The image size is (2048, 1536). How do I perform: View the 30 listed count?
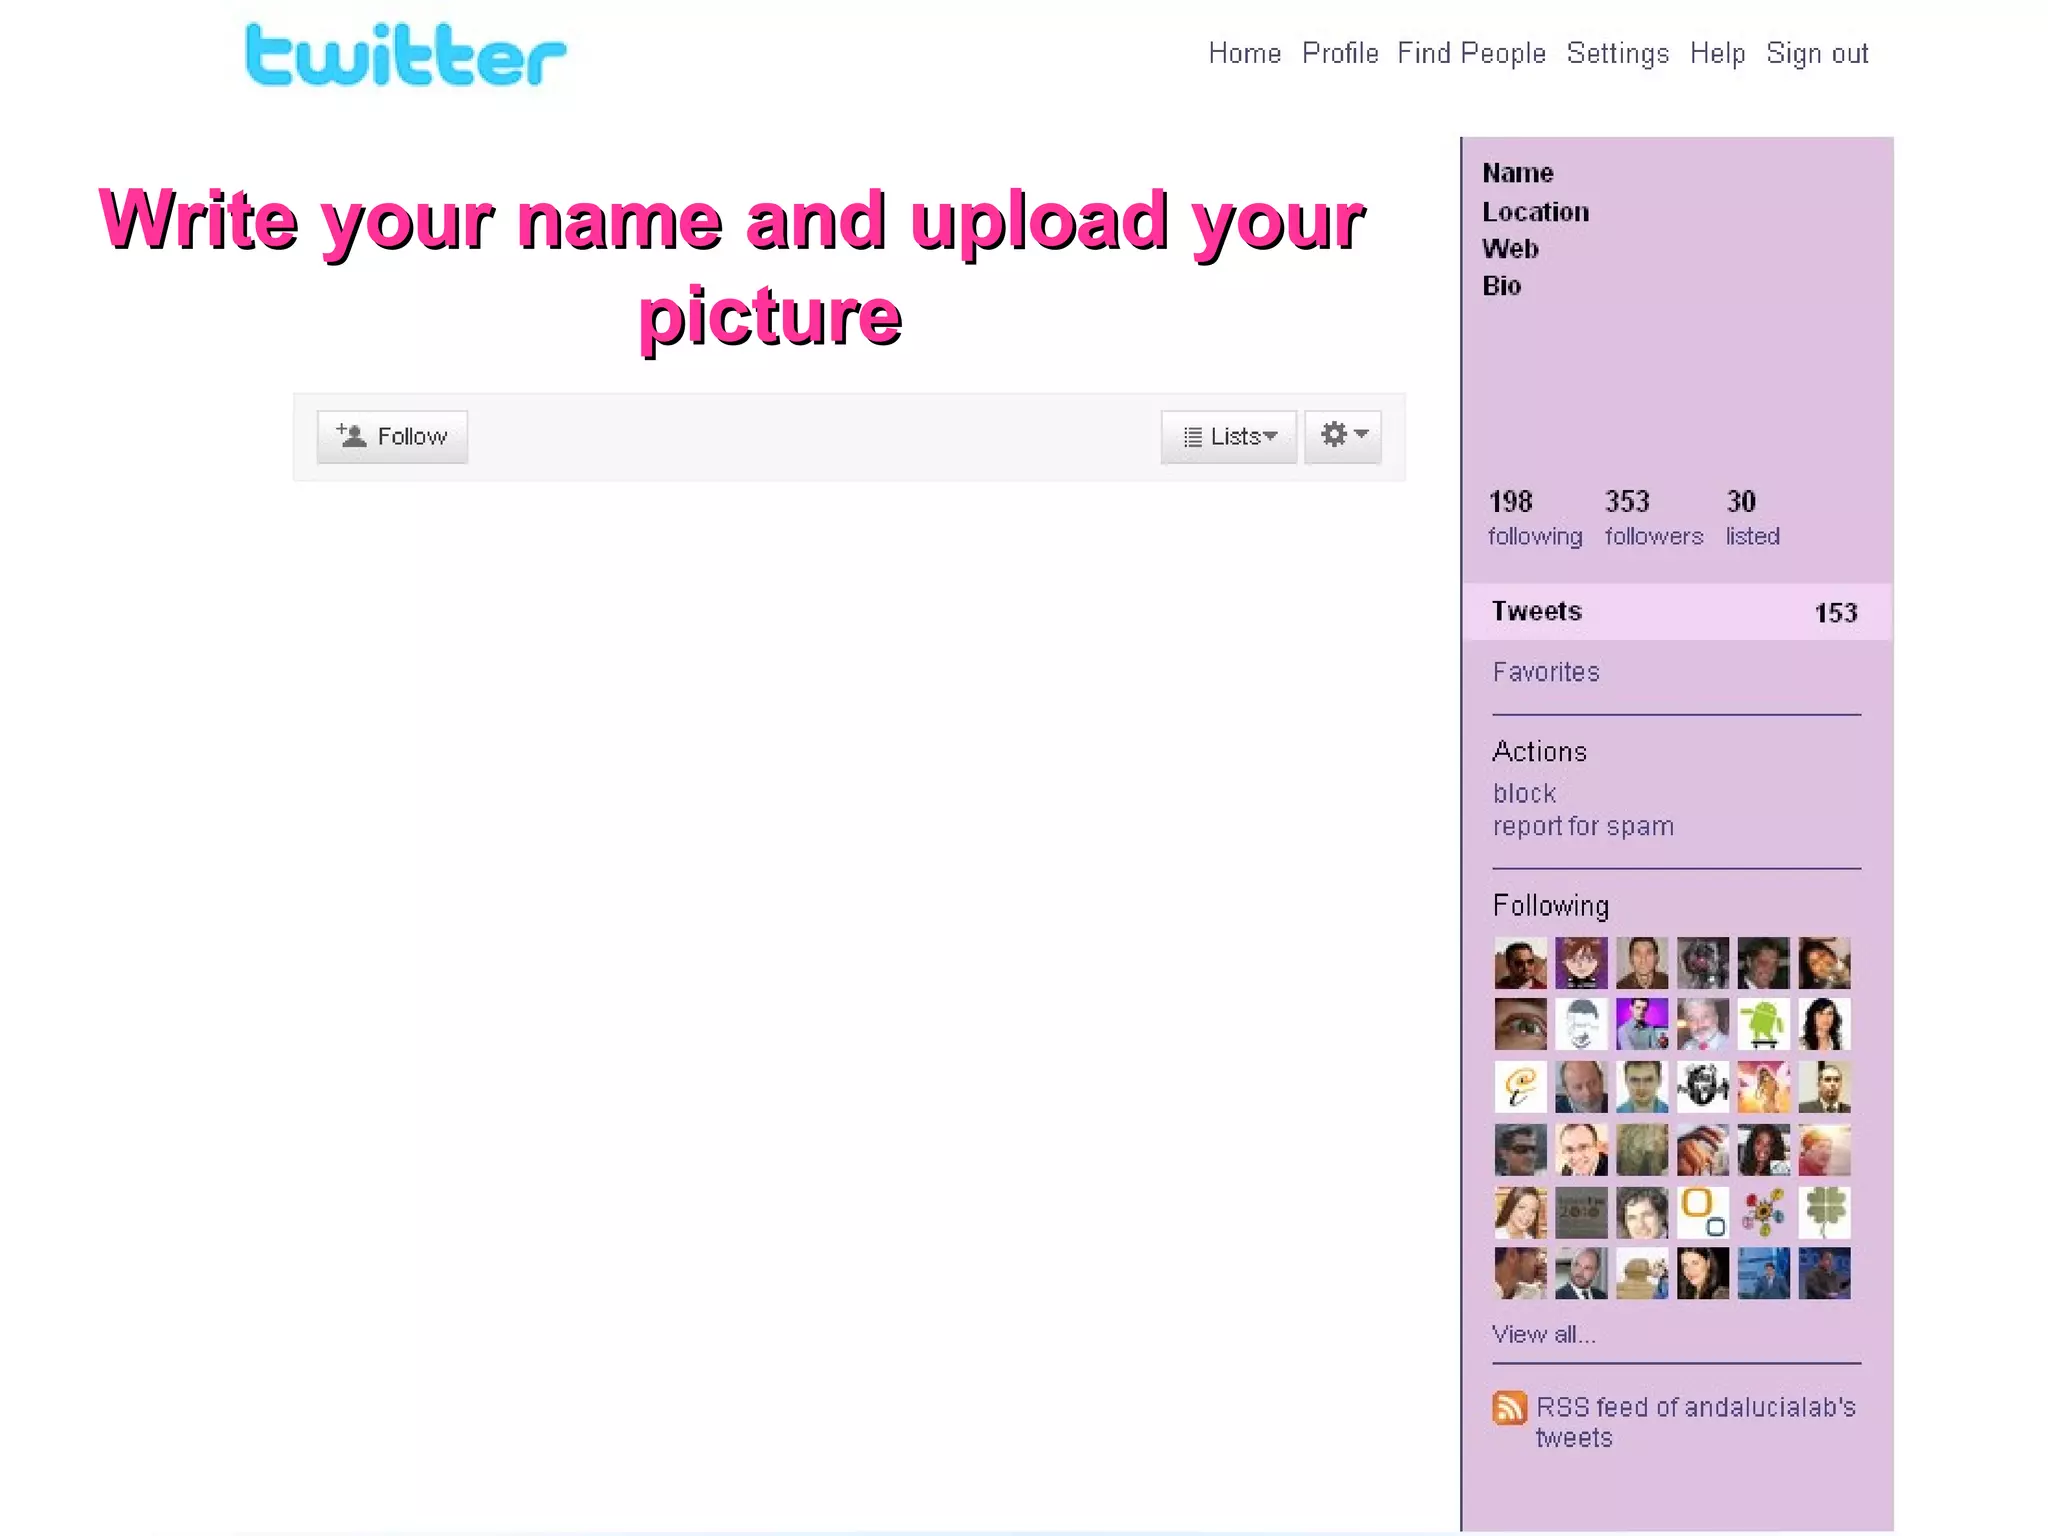pos(1752,518)
